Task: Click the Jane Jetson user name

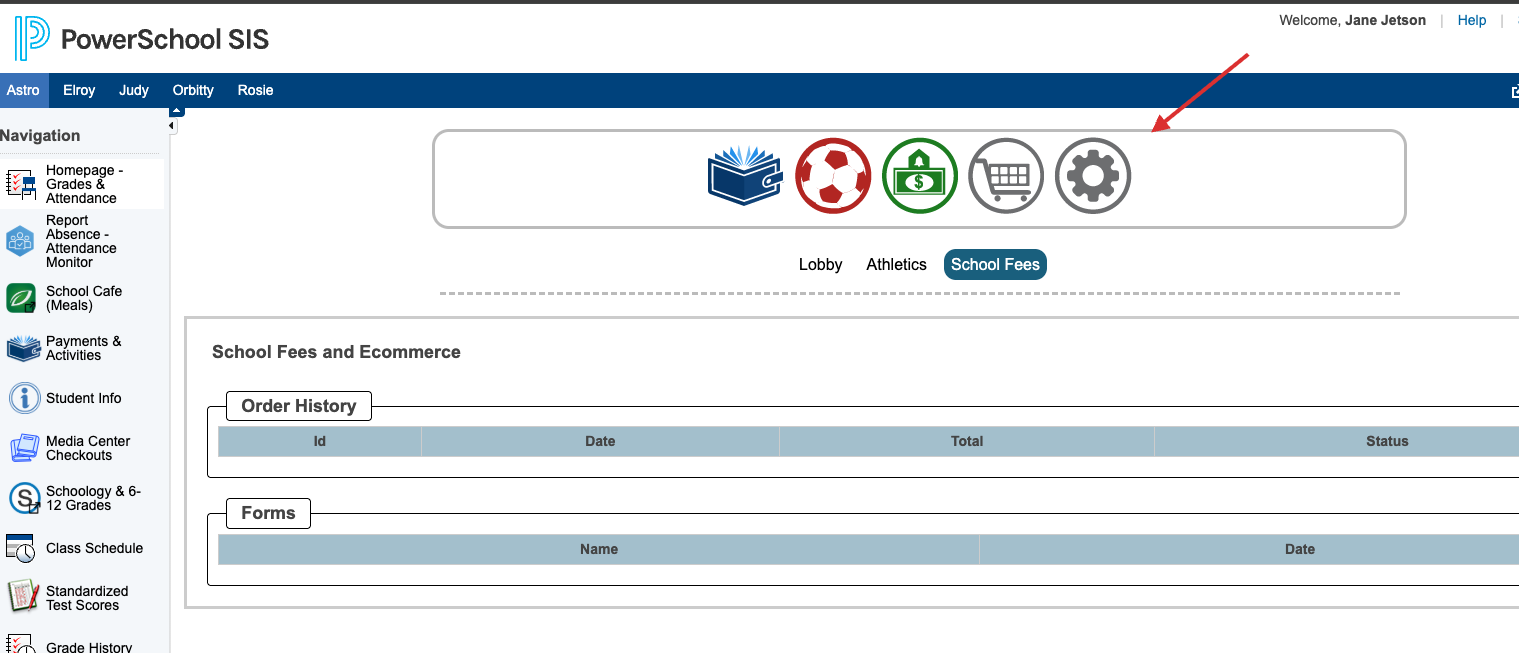Action: pos(1386,20)
